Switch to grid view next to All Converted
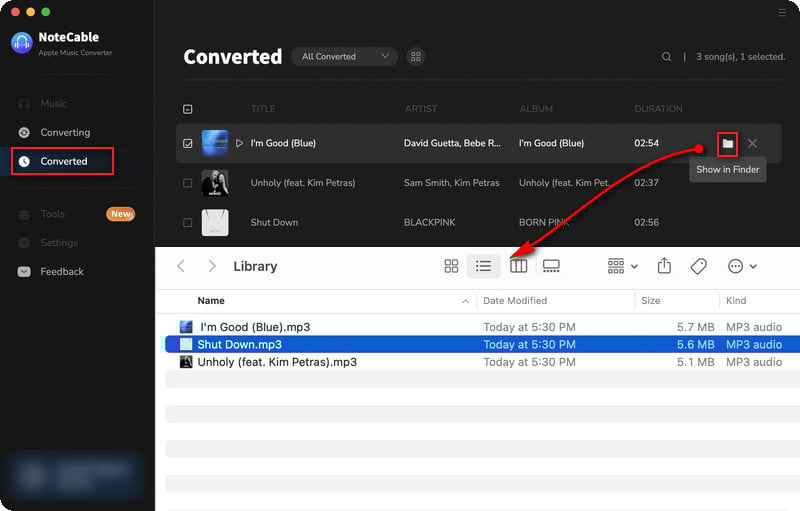Viewport: 800px width, 511px height. point(416,57)
